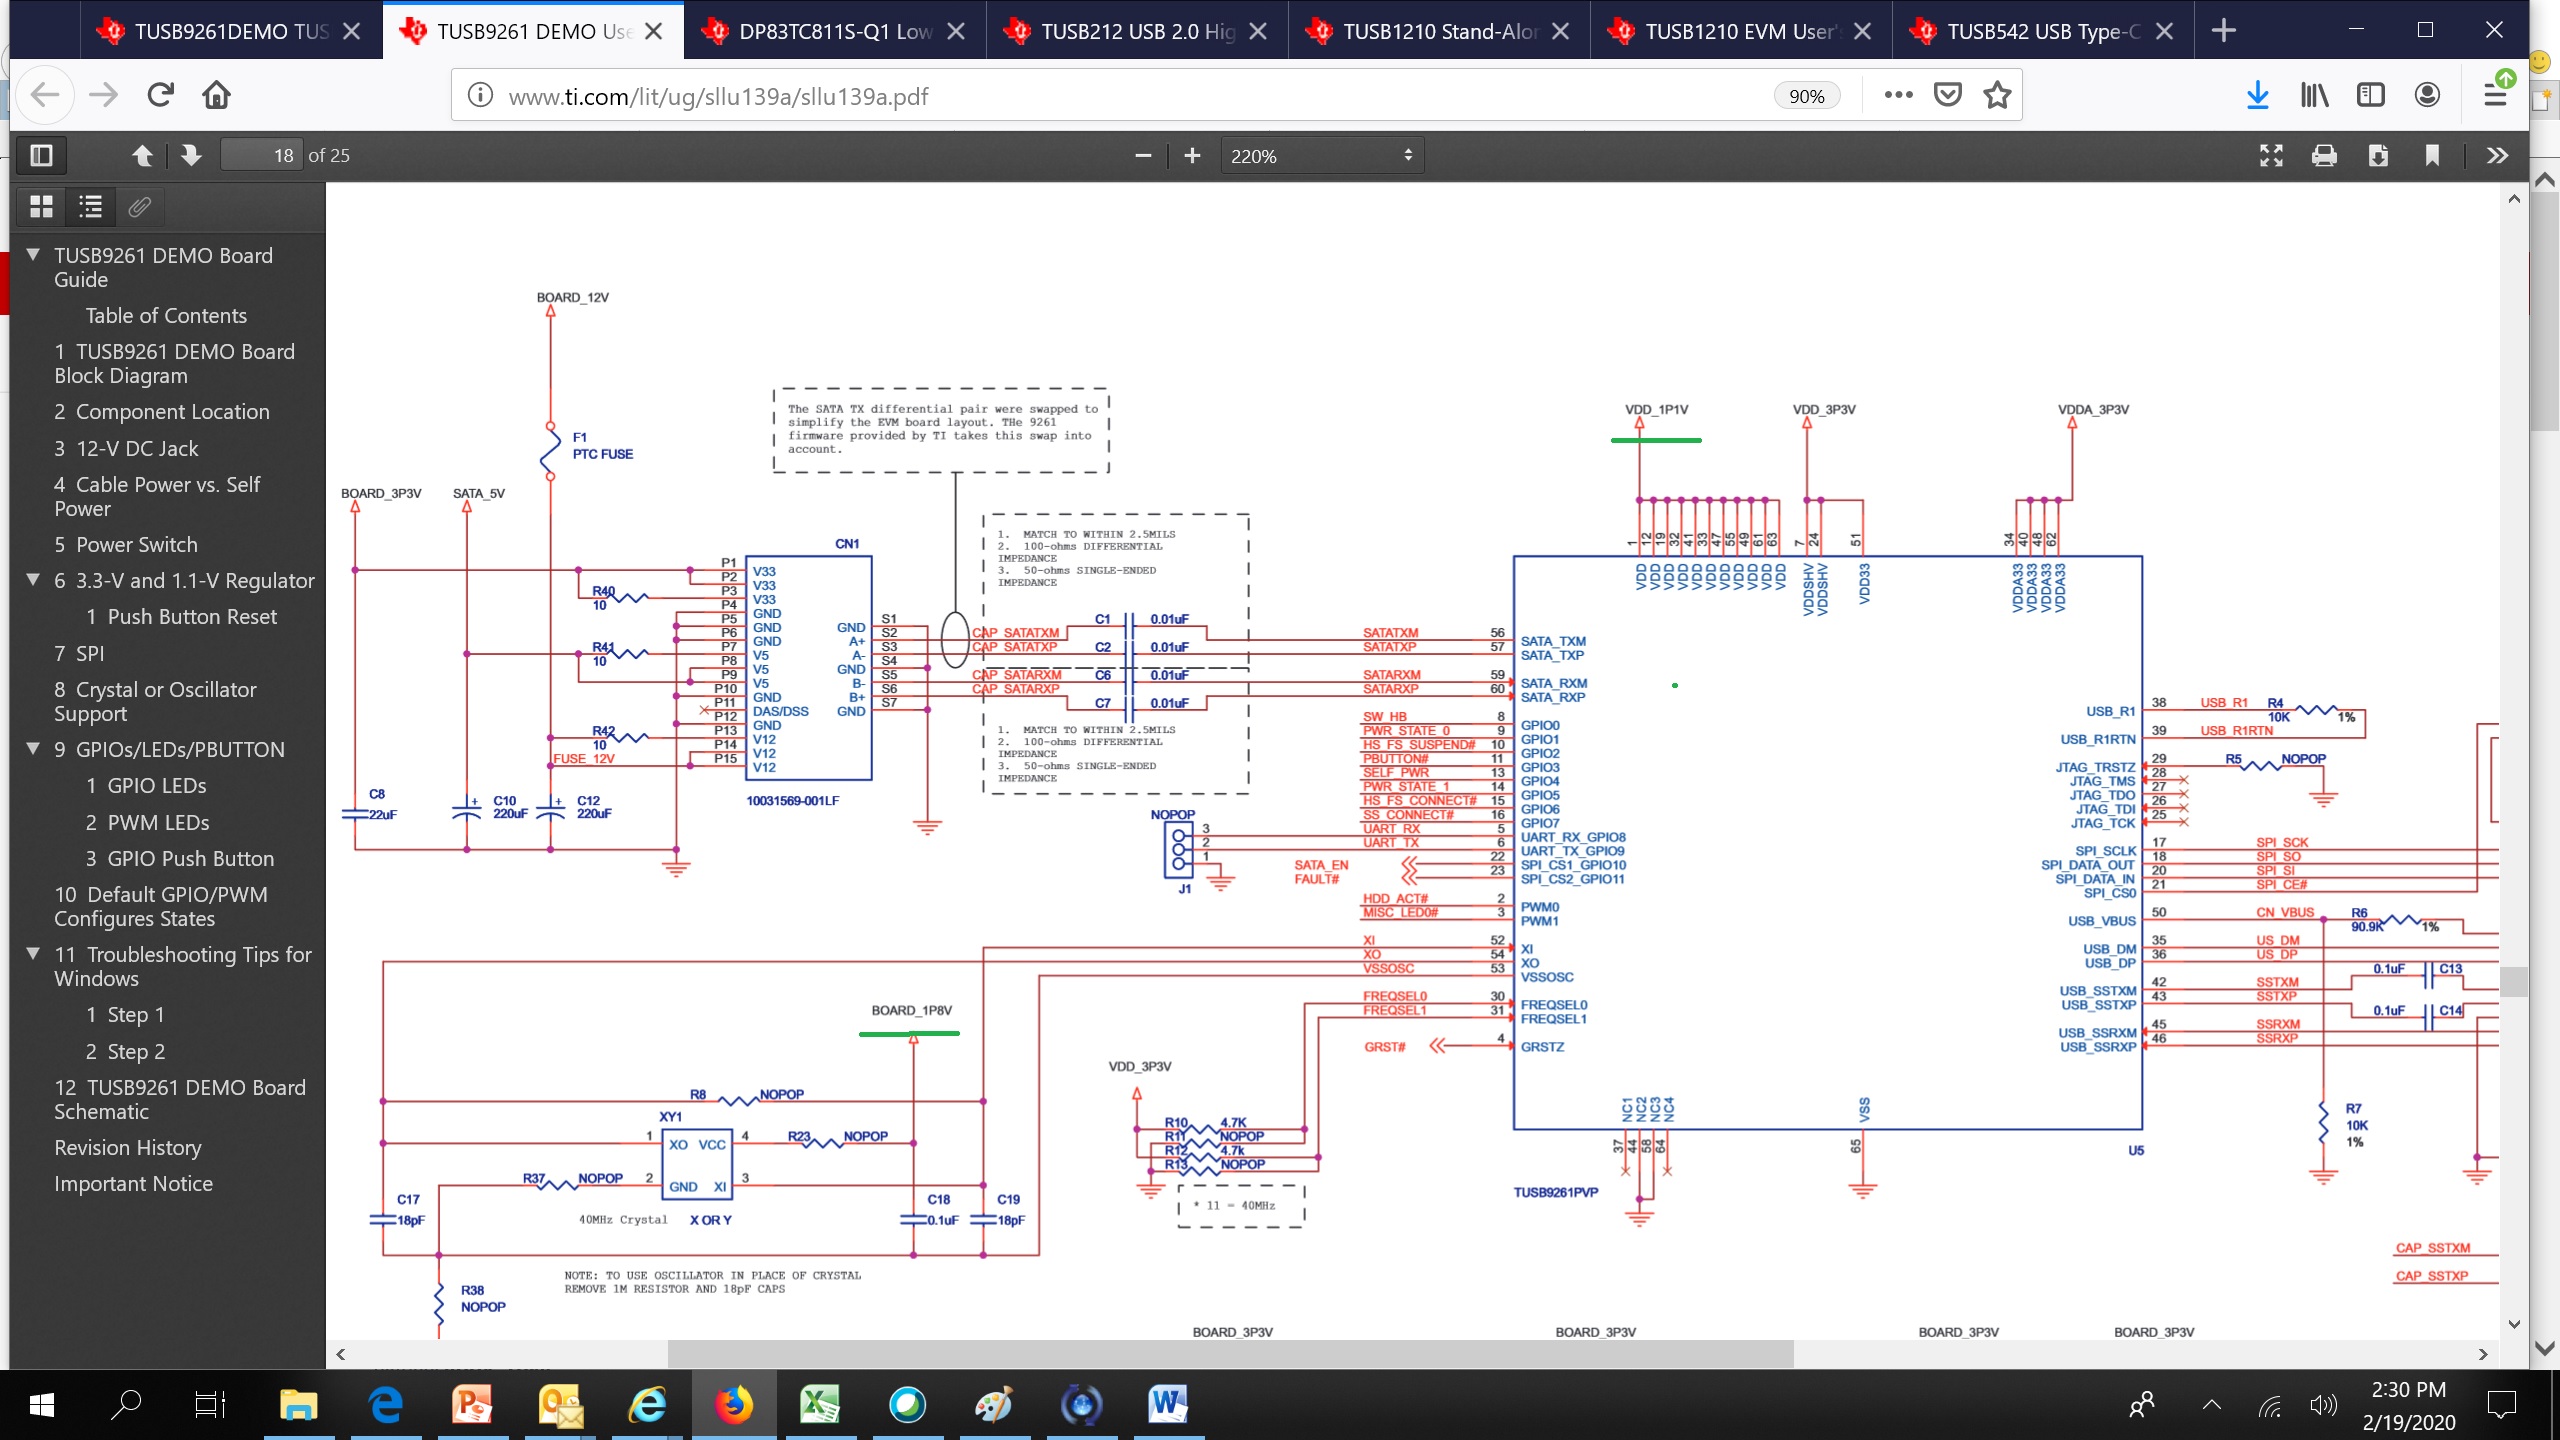The image size is (2560, 1440).
Task: Collapse the GPIOs/LEDs/PBUTTON section
Action: coord(33,749)
